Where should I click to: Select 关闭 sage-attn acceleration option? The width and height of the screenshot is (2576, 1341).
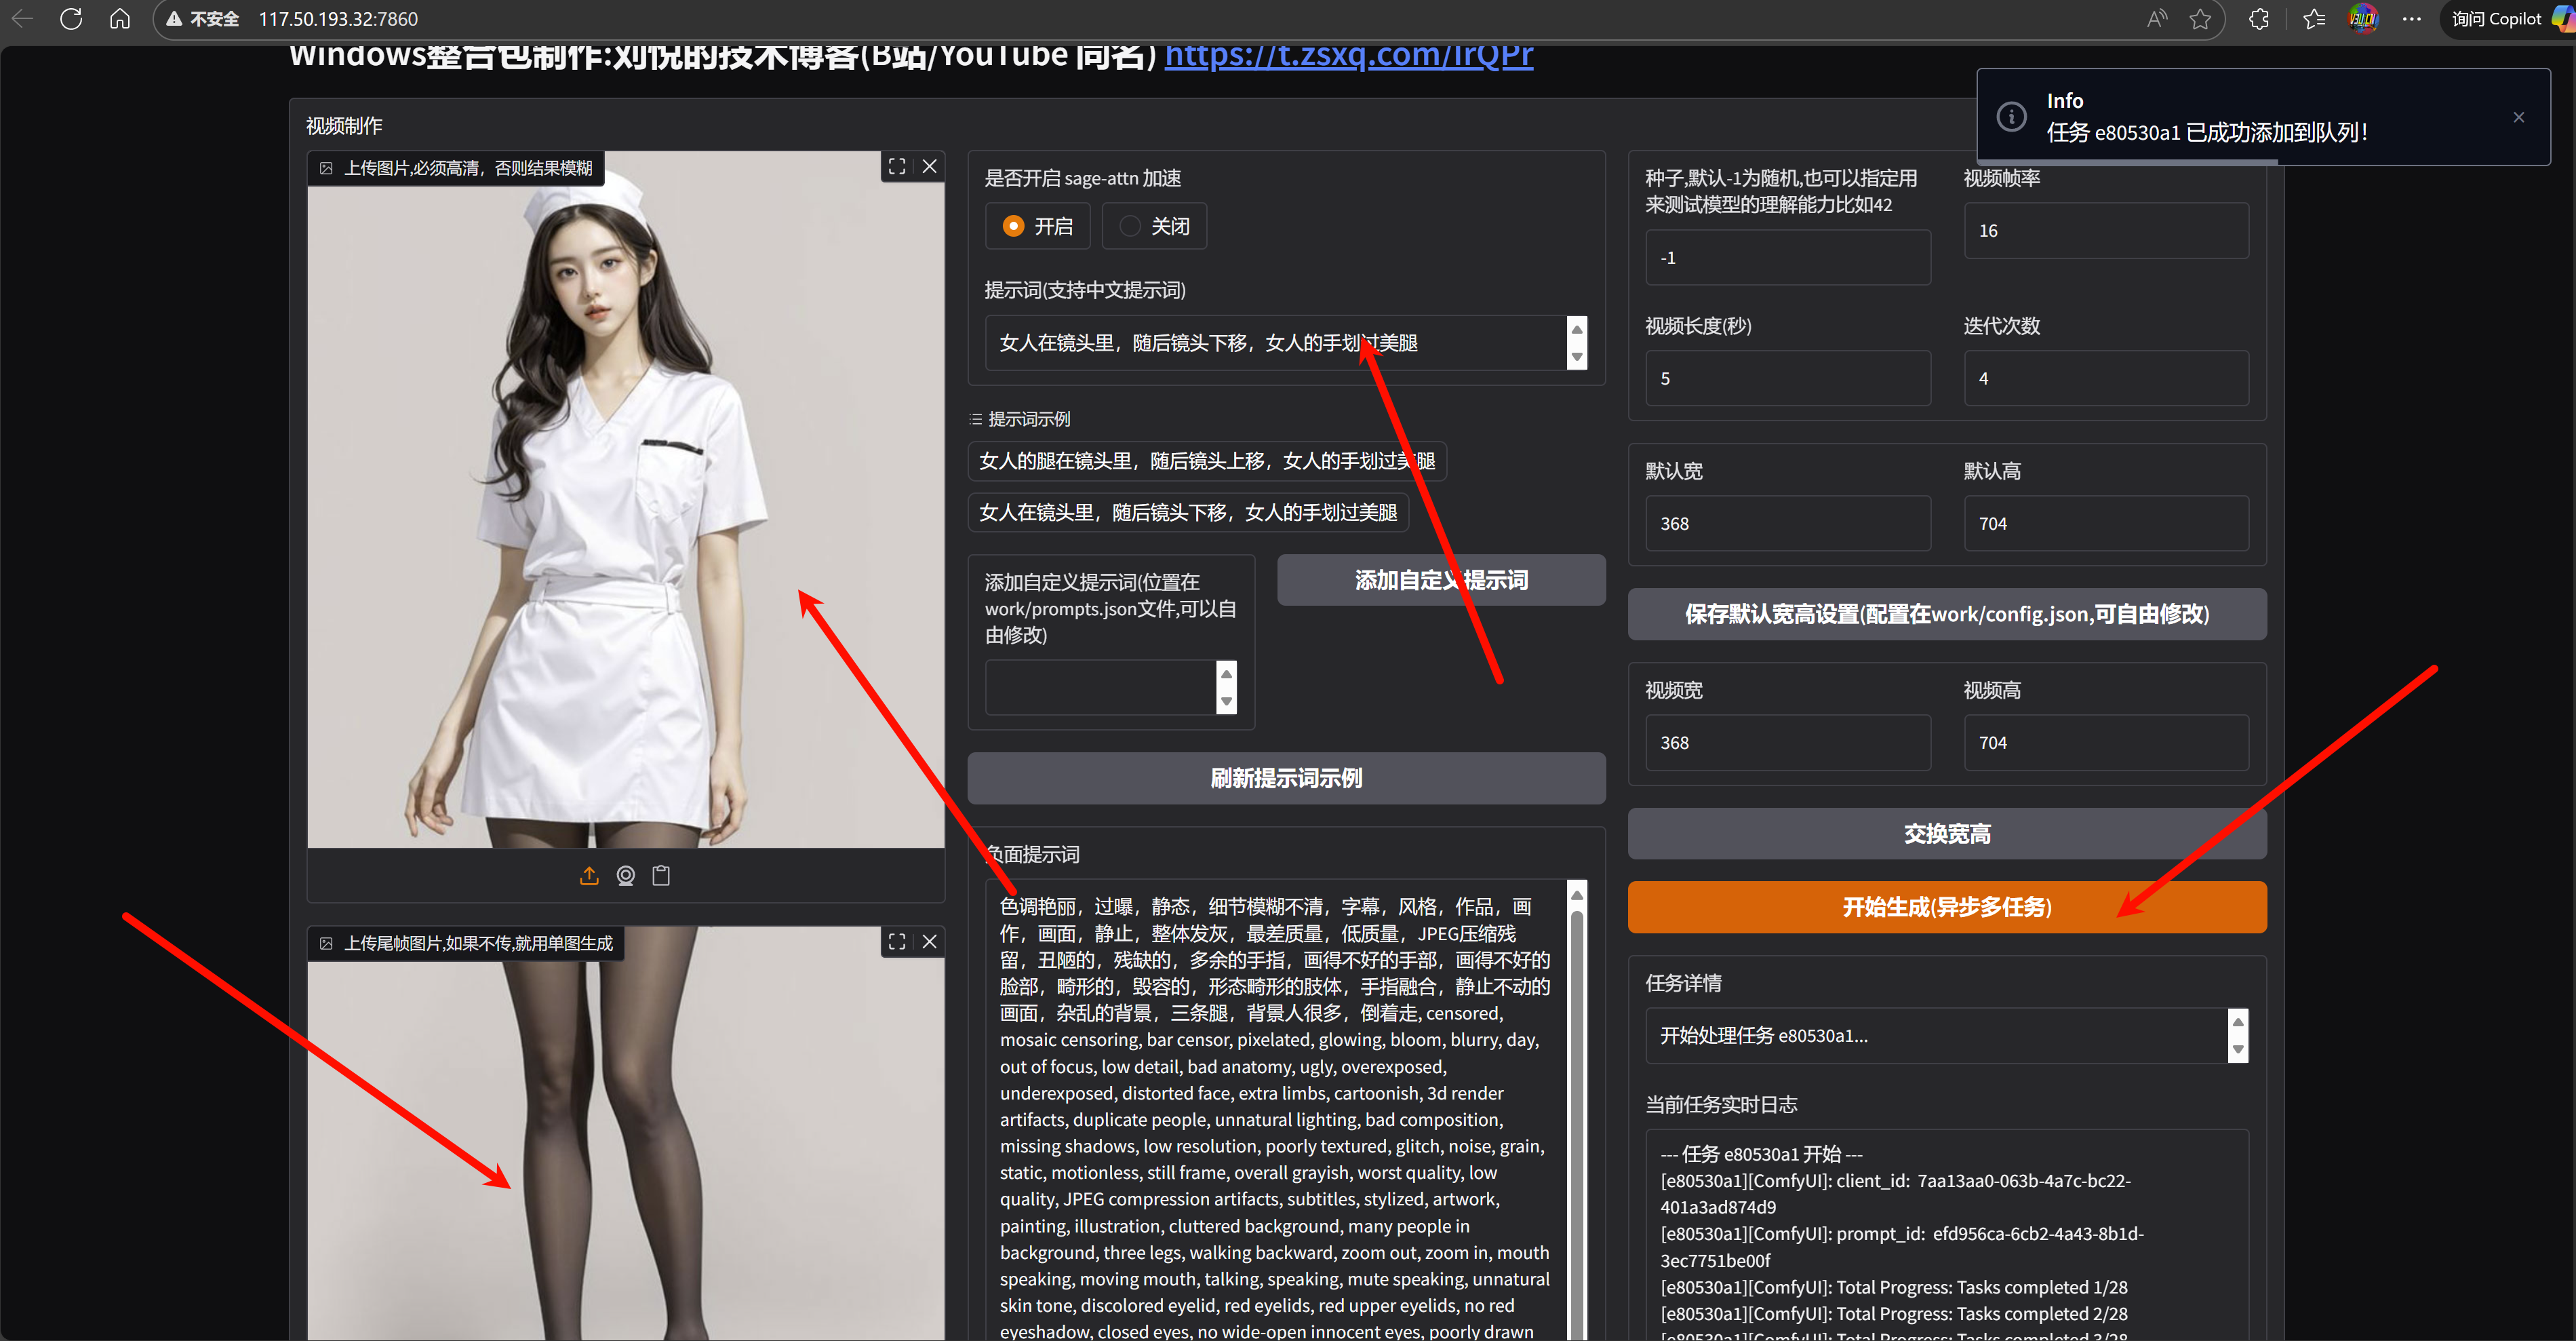(x=1130, y=226)
